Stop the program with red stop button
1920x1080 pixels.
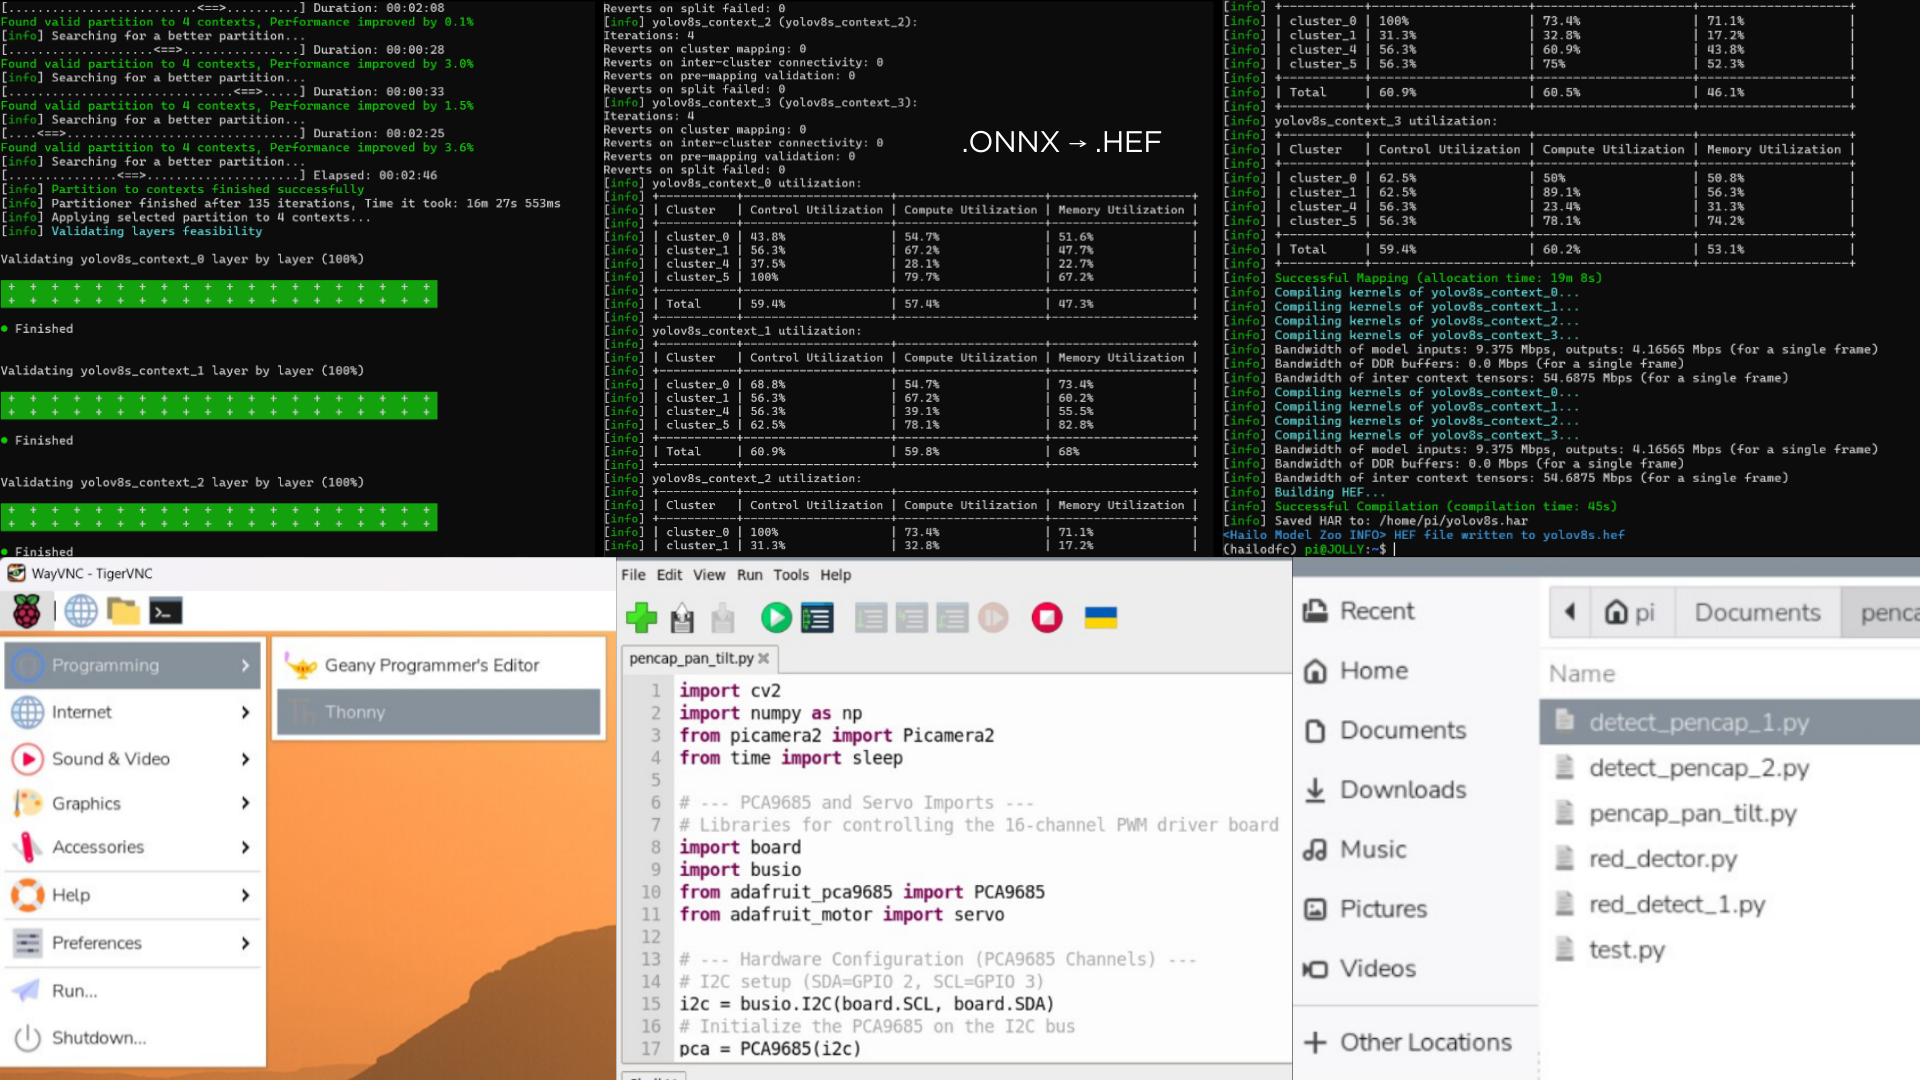point(1047,618)
